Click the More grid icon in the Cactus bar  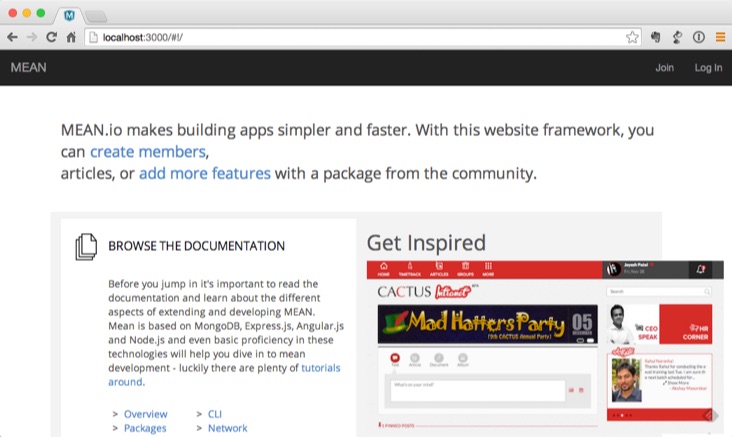point(488,269)
